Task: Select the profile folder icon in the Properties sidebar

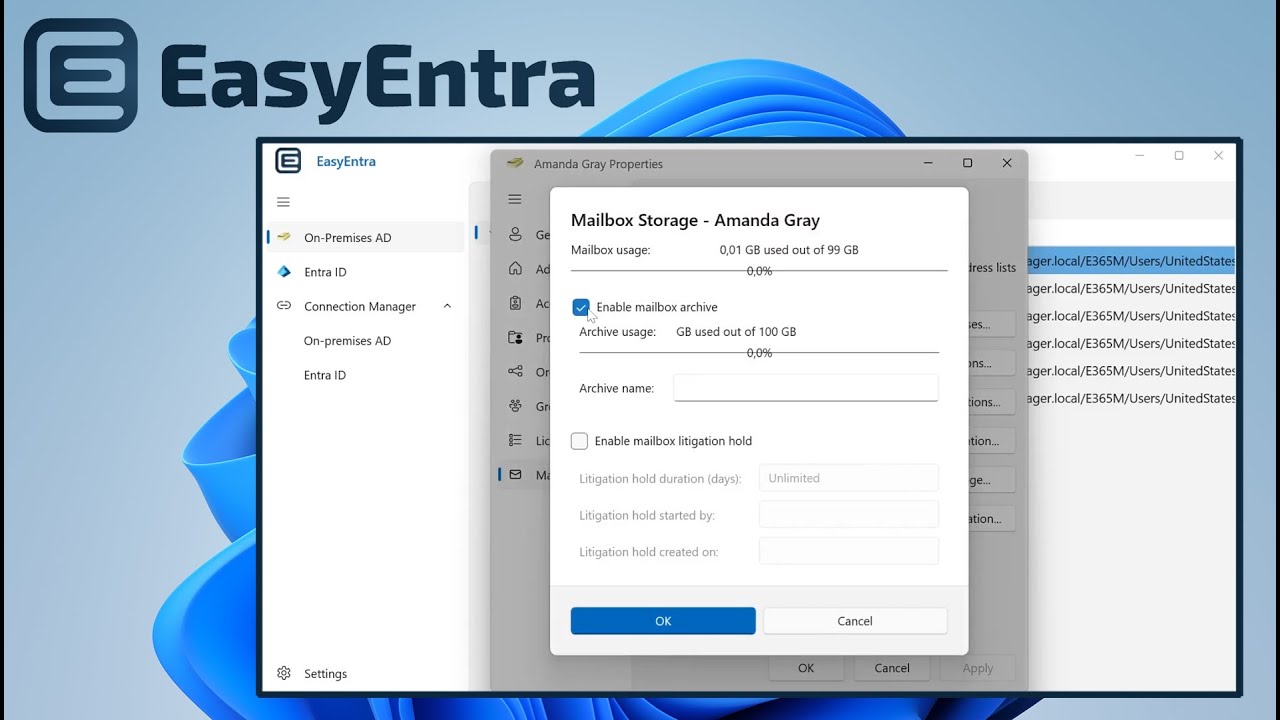Action: tap(515, 337)
